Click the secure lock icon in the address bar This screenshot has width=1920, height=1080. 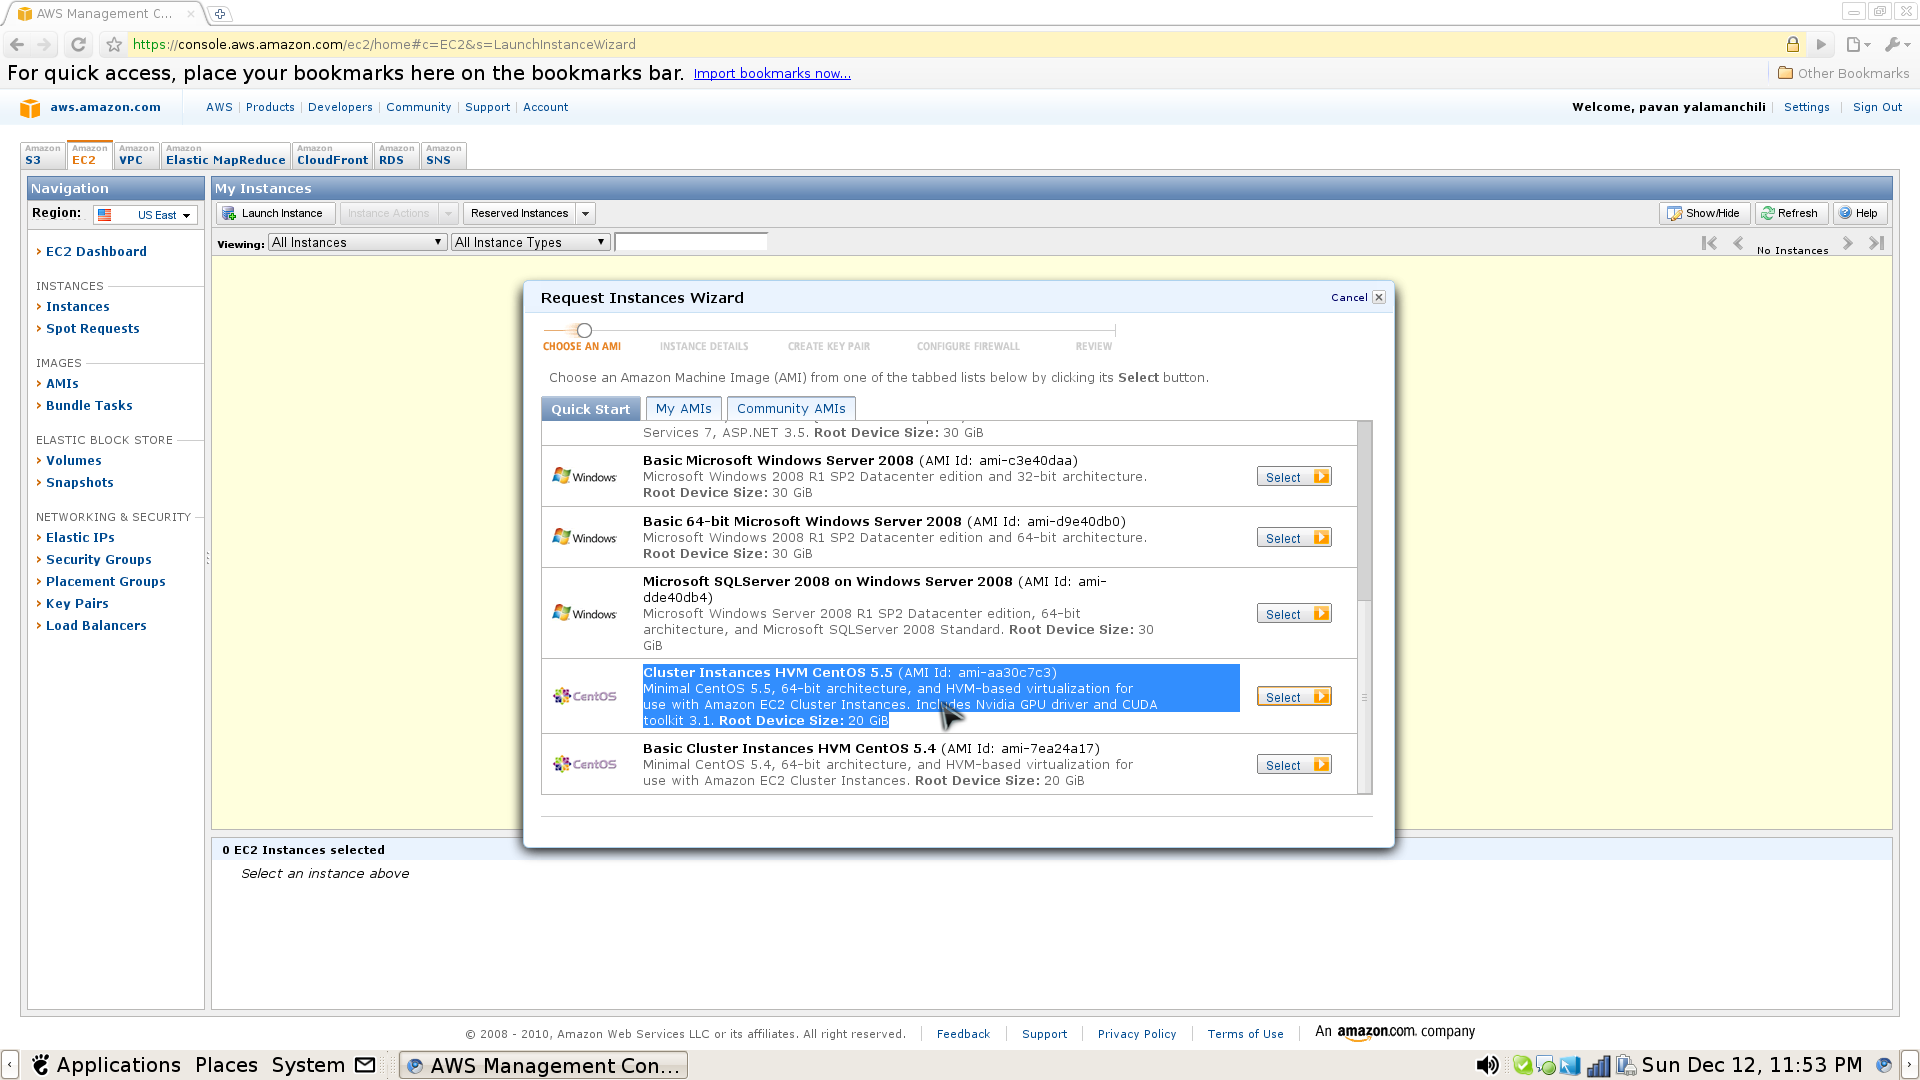(1793, 44)
